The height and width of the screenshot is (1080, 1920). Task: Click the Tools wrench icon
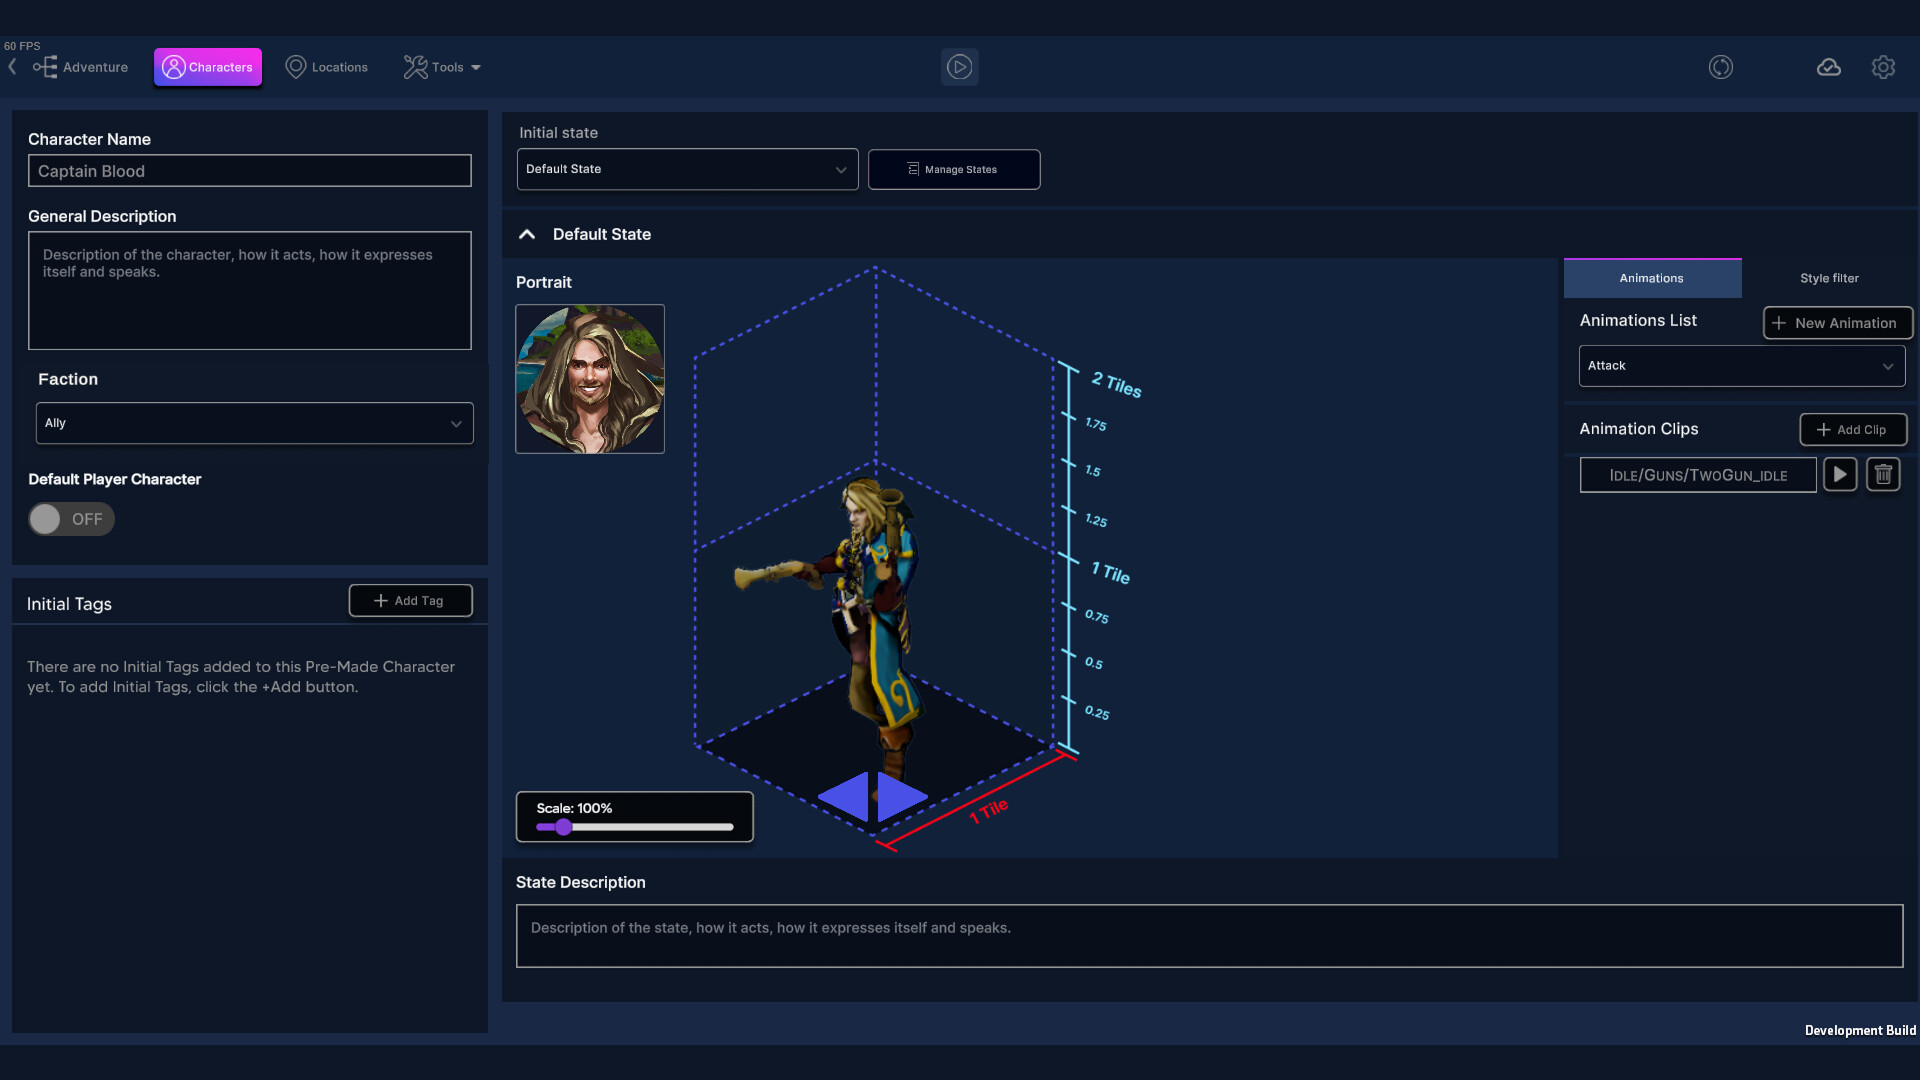click(x=414, y=67)
